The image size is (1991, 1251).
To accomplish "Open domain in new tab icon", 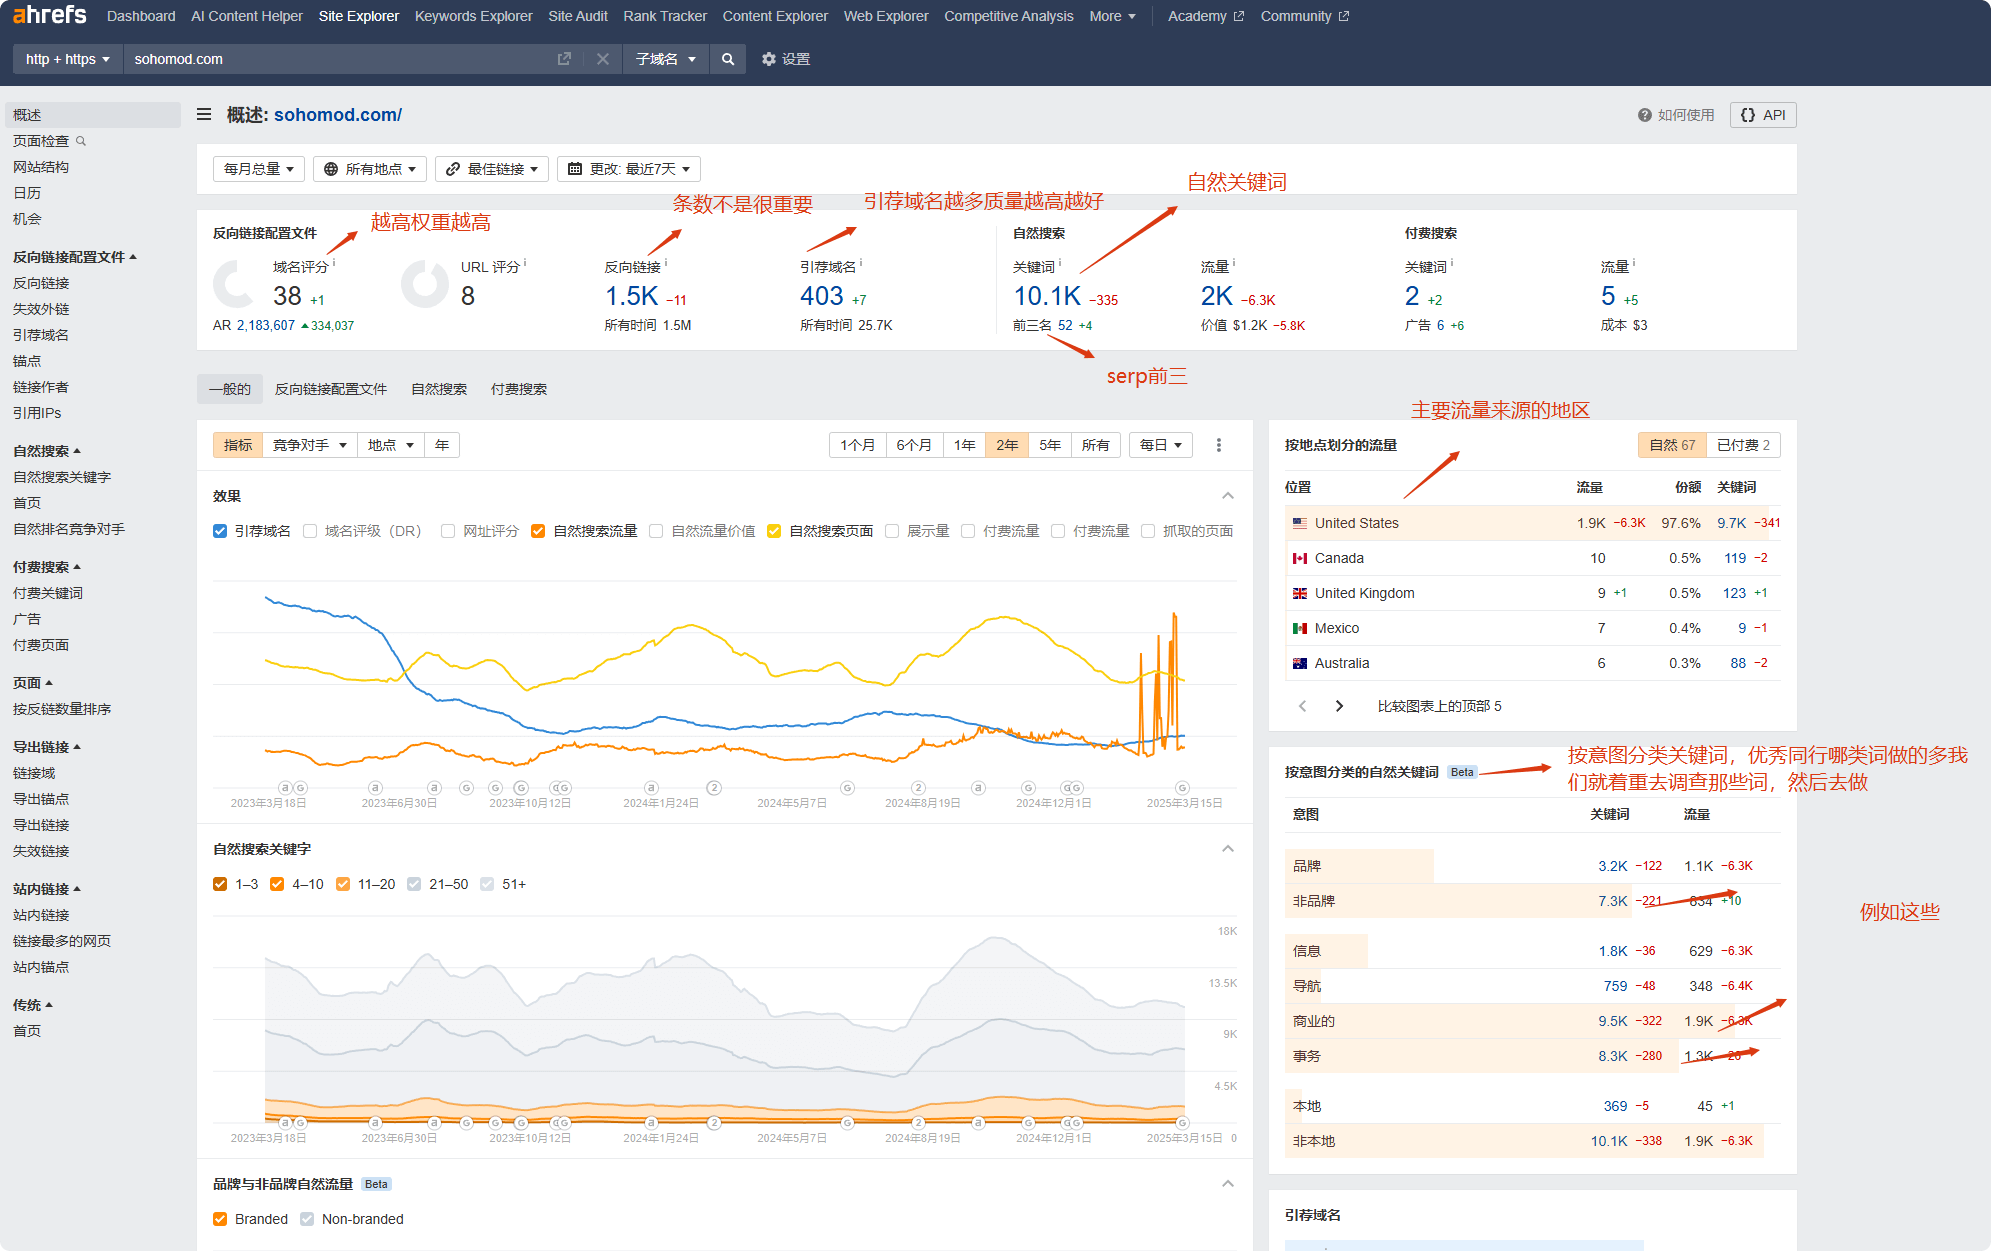I will tap(564, 59).
